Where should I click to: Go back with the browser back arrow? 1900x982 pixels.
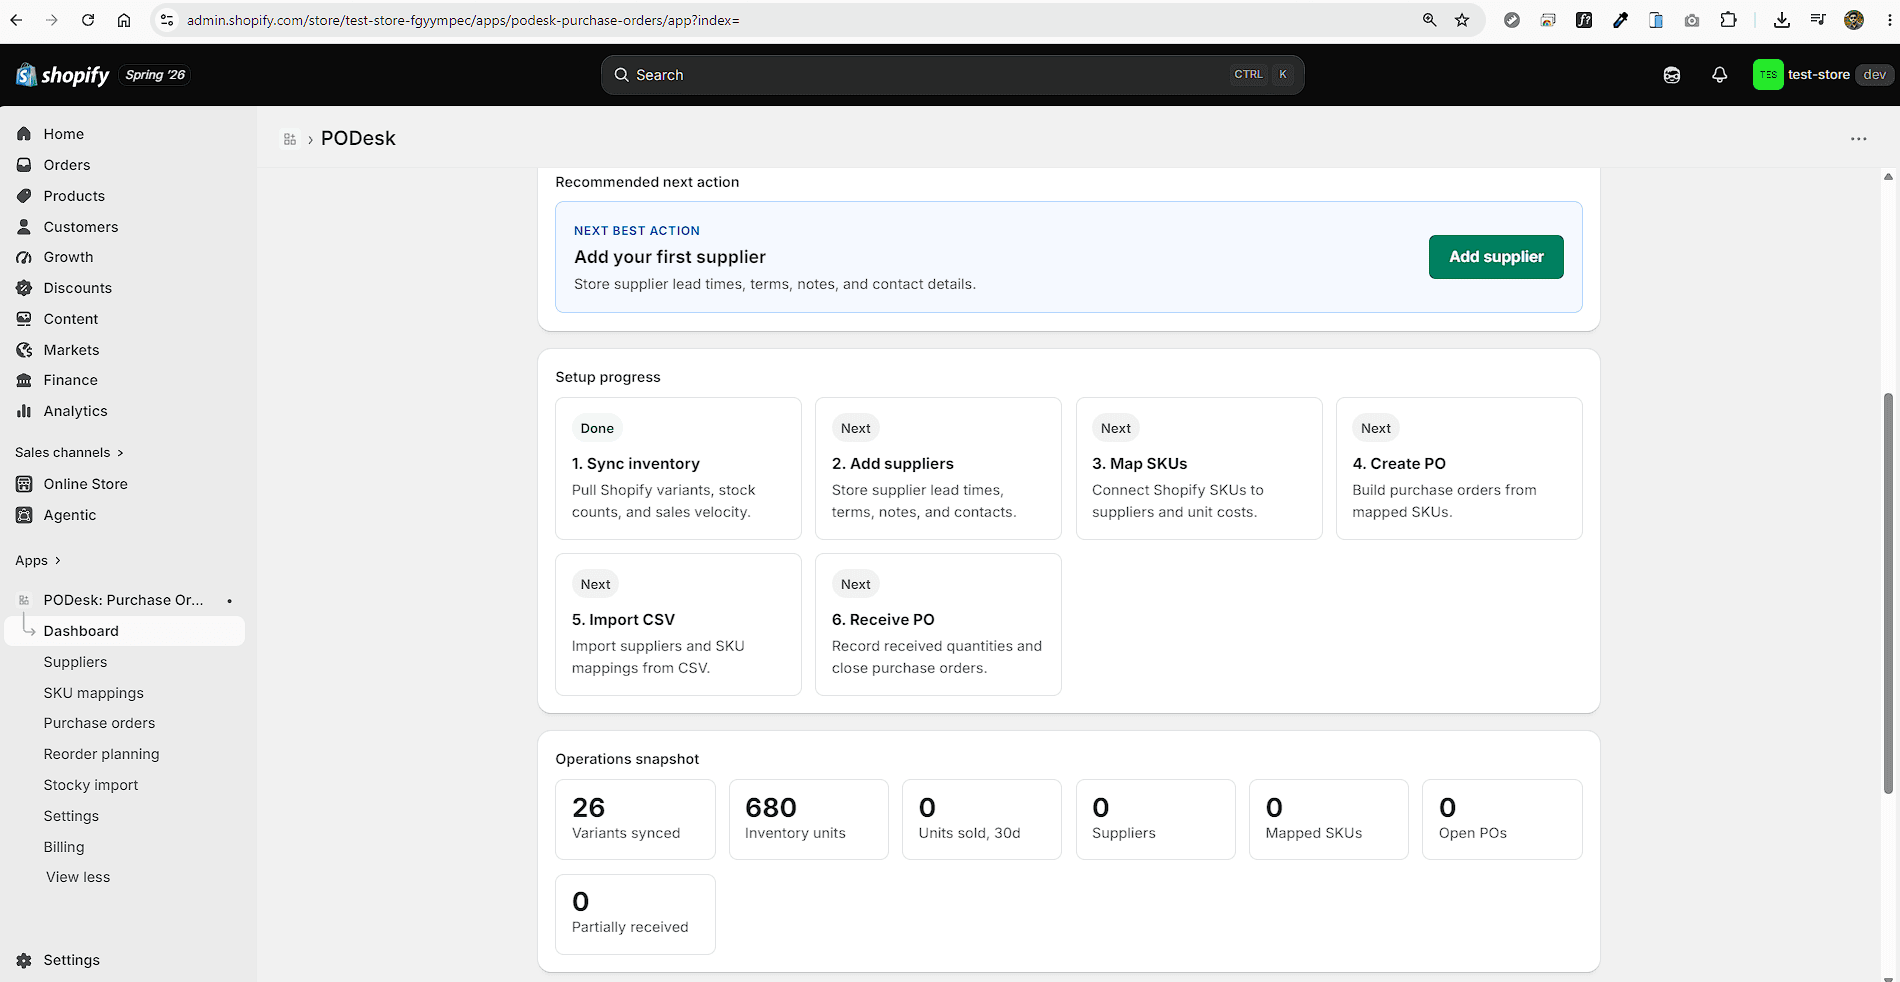[x=16, y=20]
